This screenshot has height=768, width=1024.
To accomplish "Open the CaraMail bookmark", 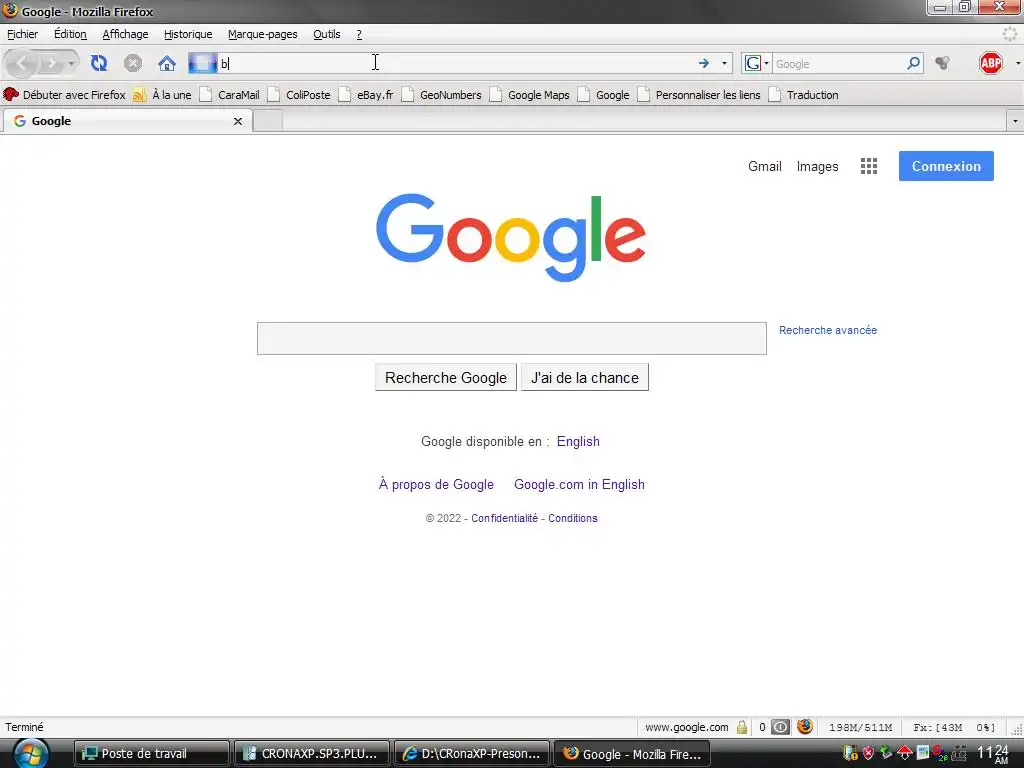I will point(230,95).
